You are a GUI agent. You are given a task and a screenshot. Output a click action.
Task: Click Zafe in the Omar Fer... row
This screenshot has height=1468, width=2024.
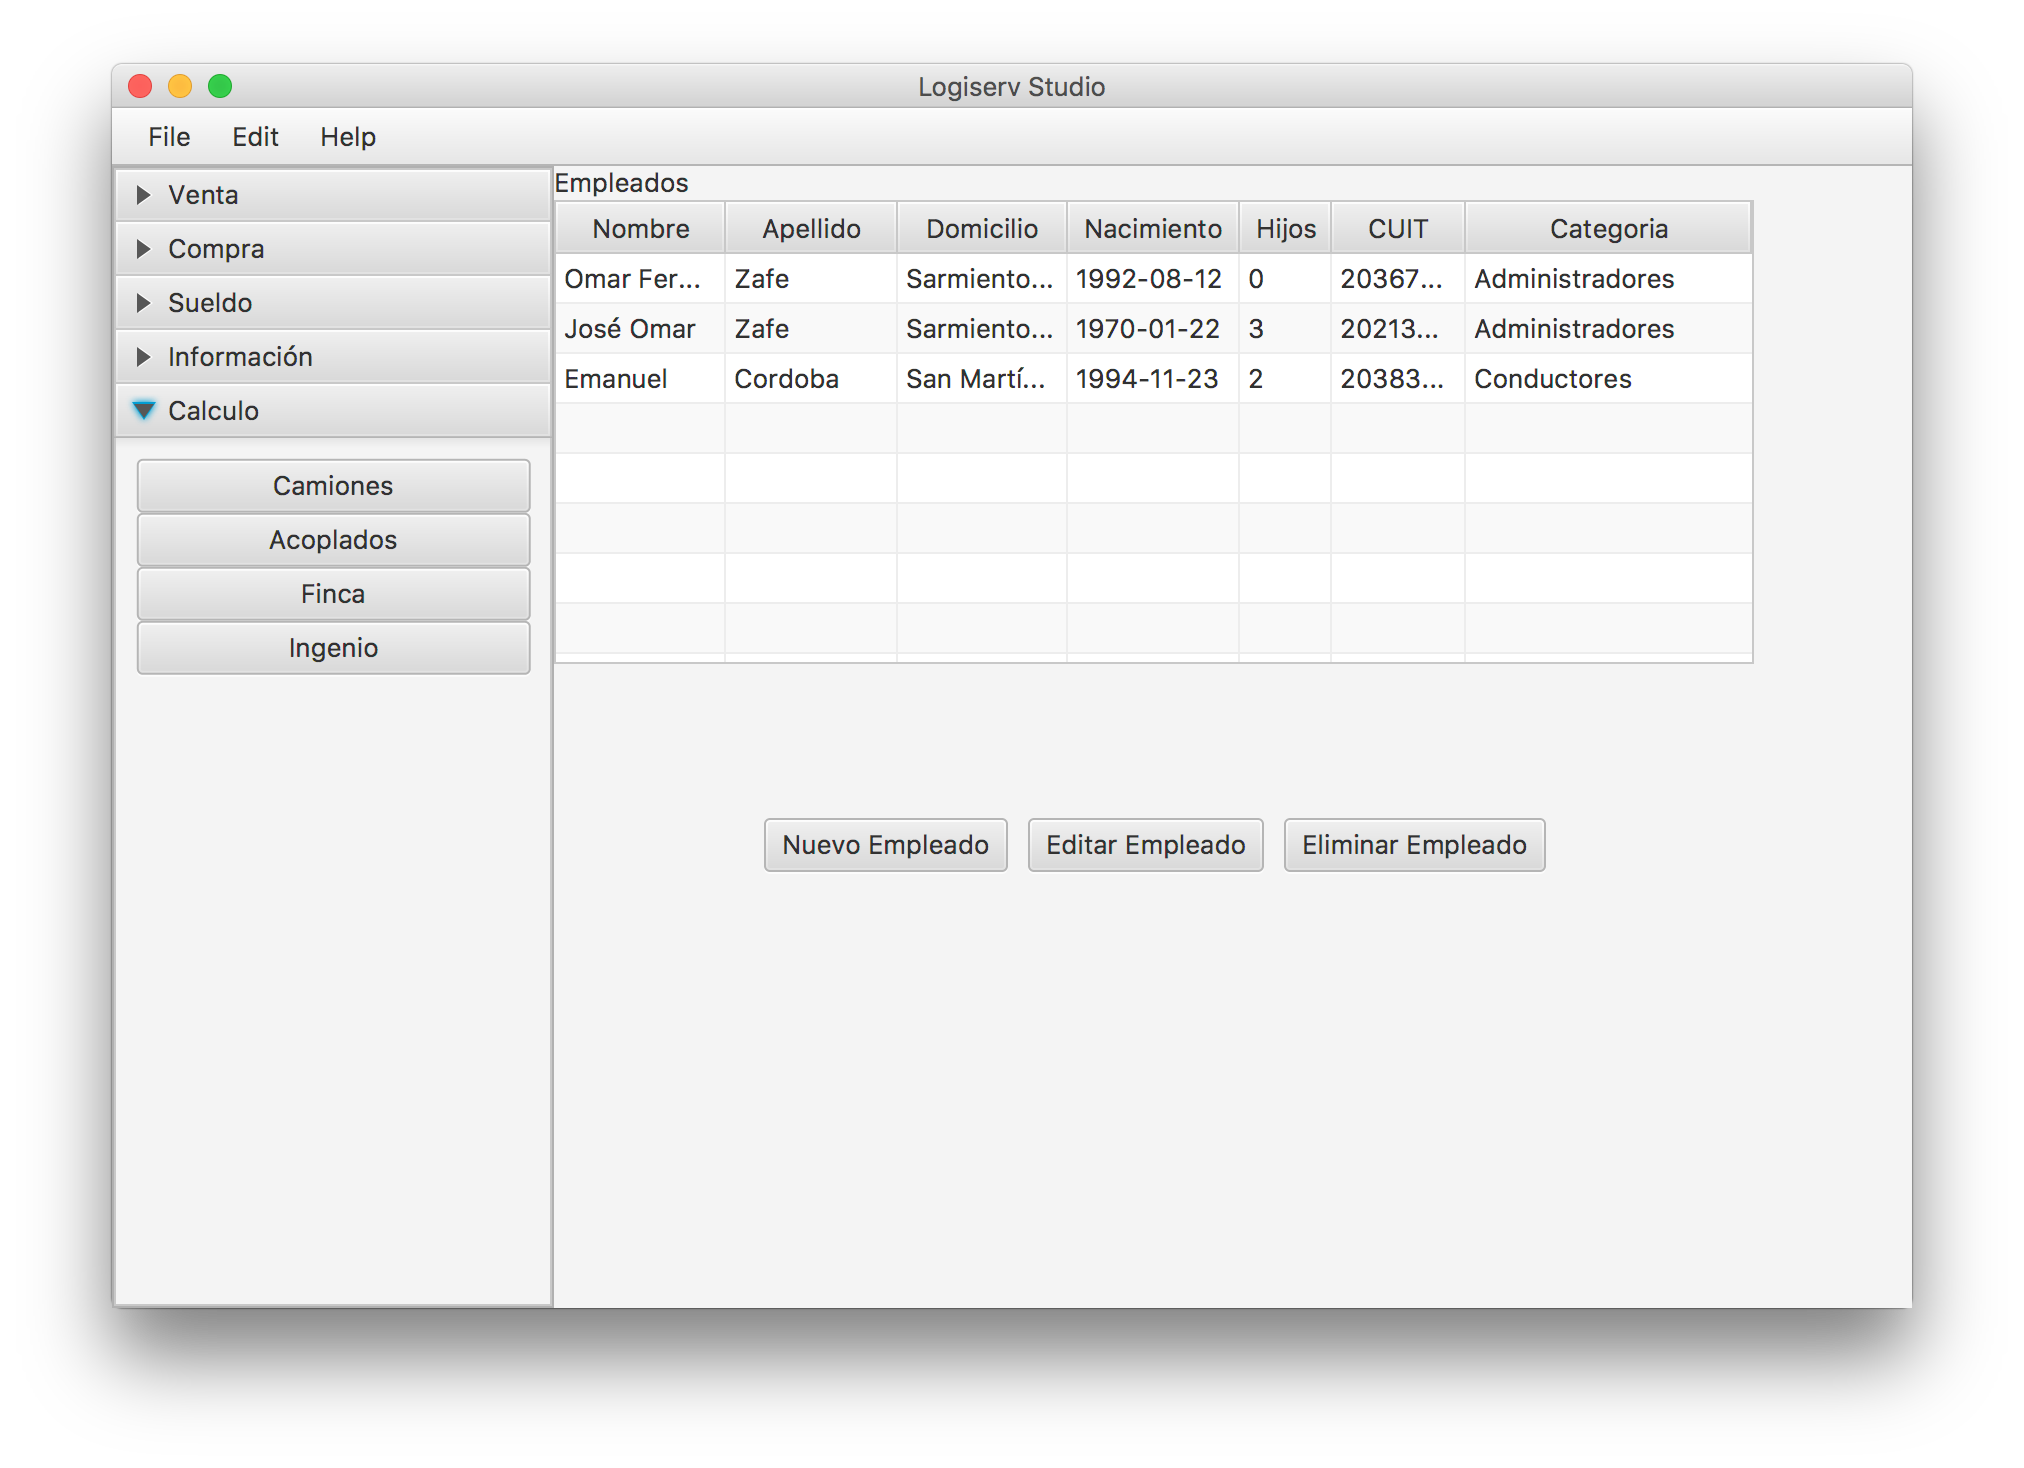point(811,279)
